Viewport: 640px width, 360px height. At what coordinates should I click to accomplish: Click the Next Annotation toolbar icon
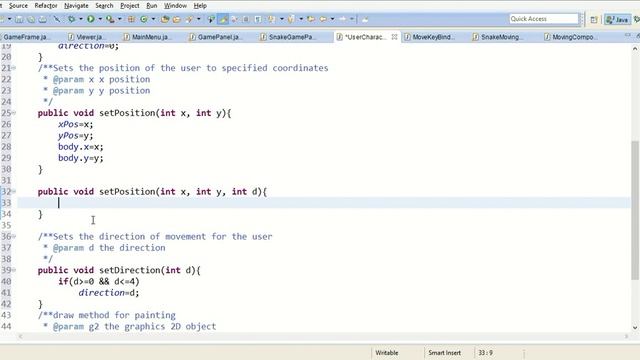click(x=272, y=19)
